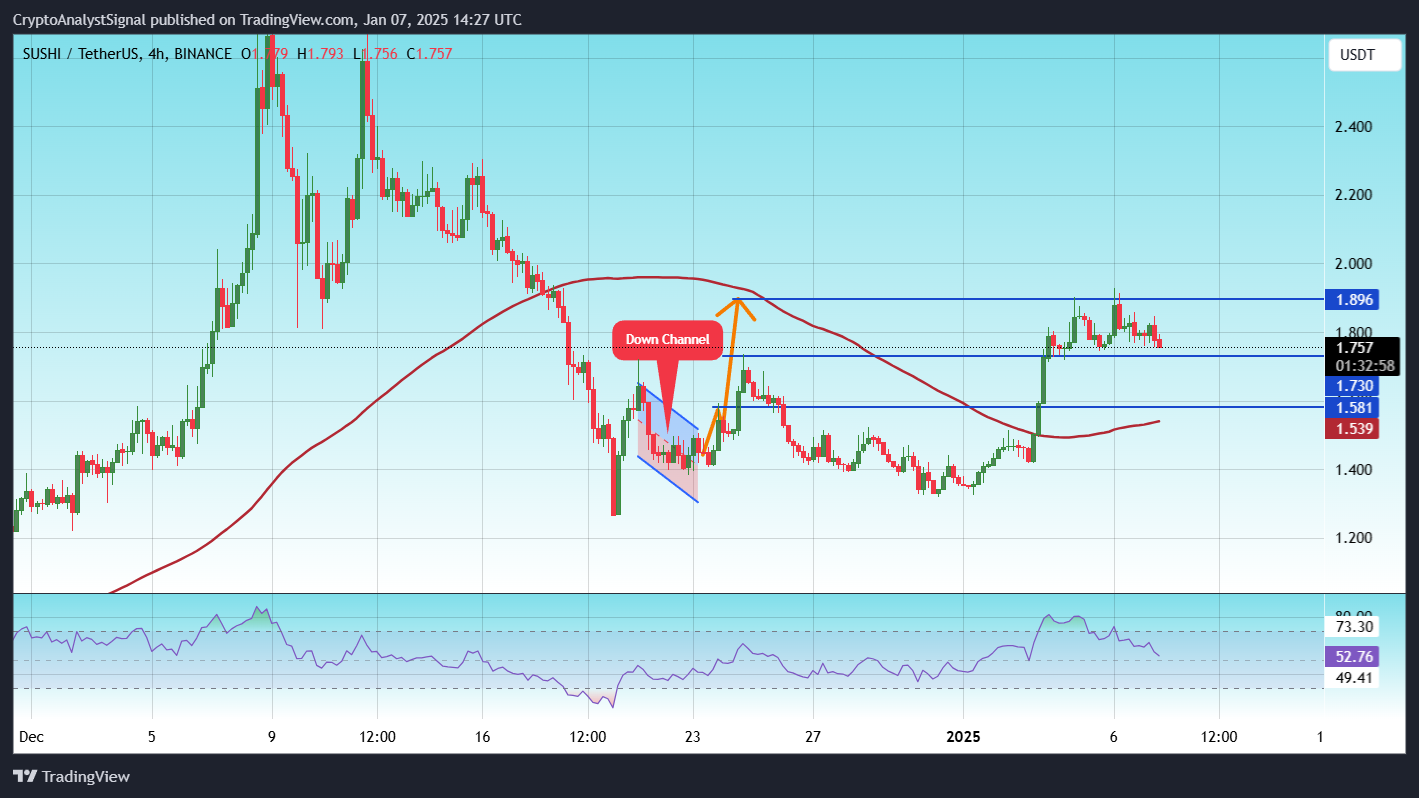Click the 1.200 price axis label
Screen dimensions: 1419x798
1356,538
